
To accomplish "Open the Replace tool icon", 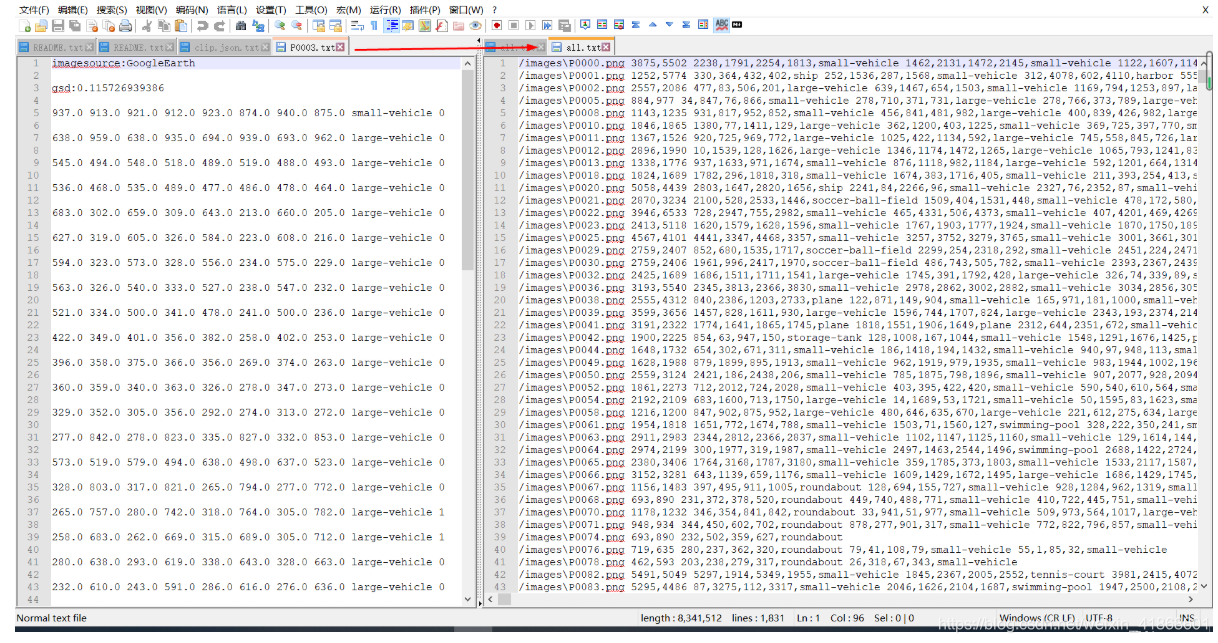I will click(257, 25).
